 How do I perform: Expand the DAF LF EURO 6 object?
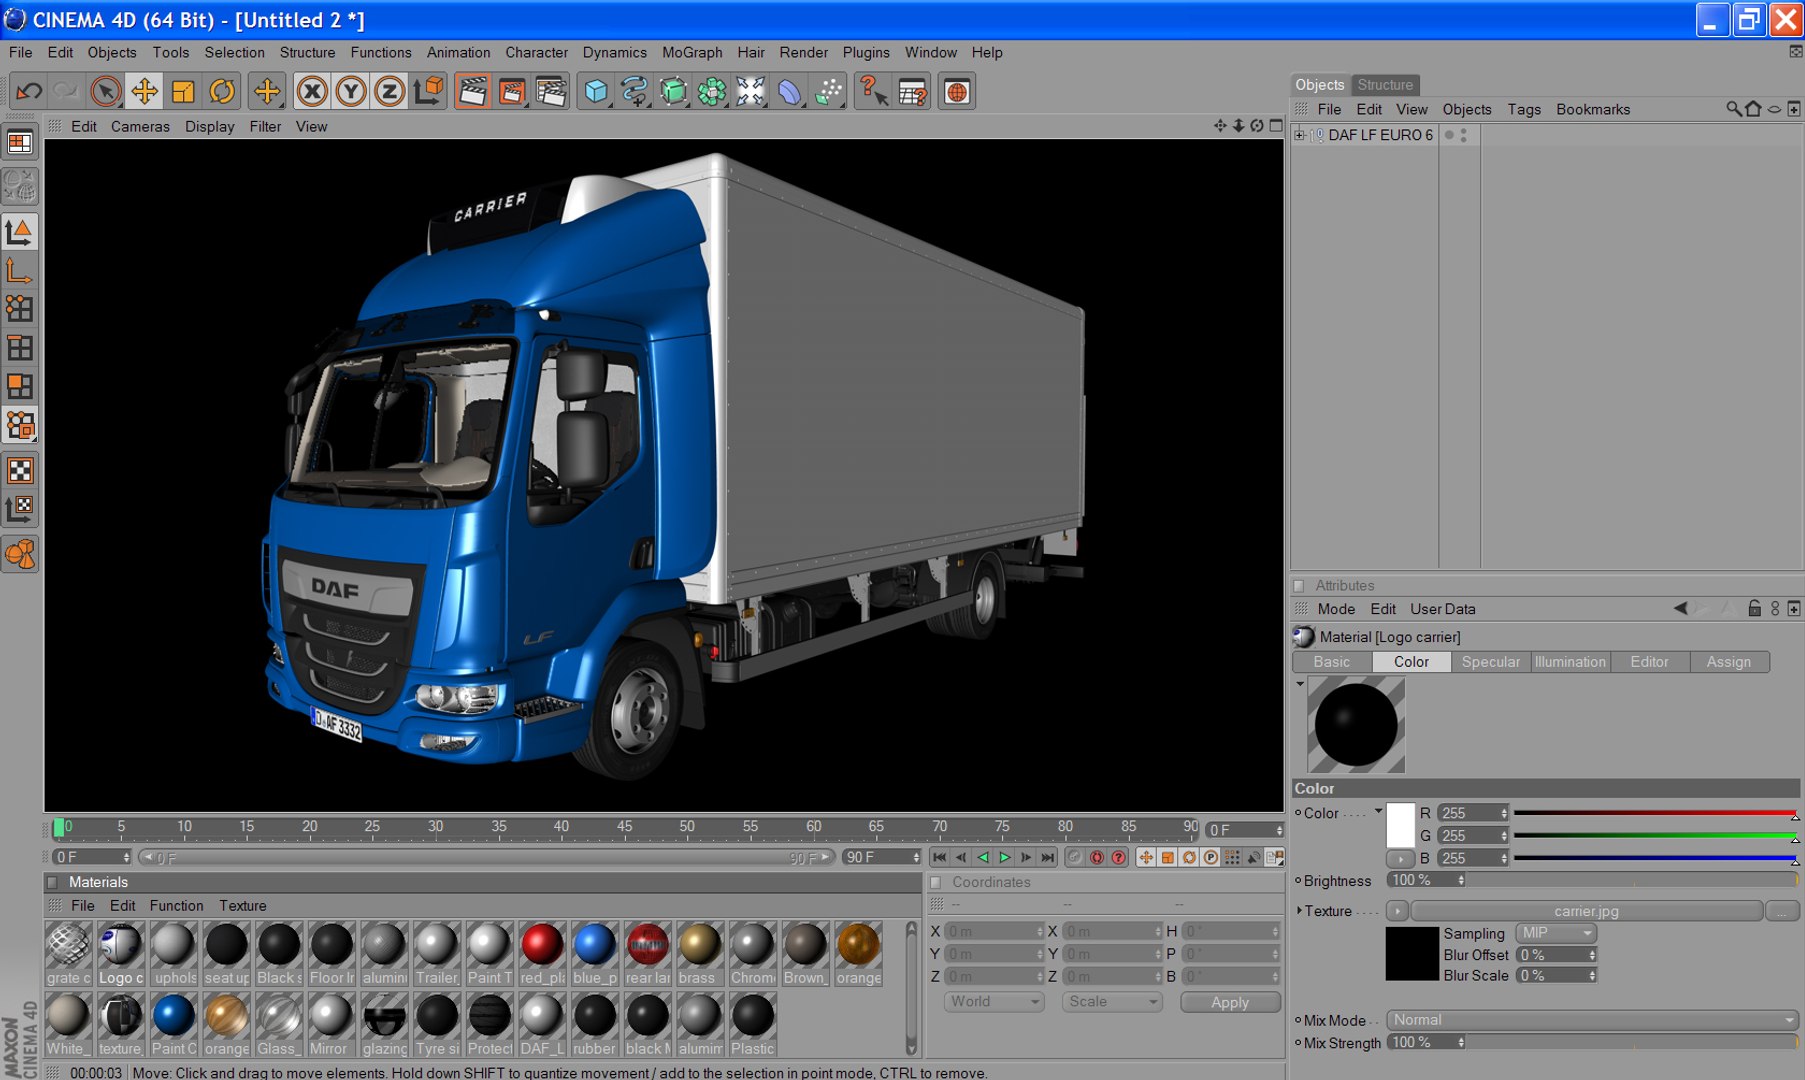coord(1300,135)
